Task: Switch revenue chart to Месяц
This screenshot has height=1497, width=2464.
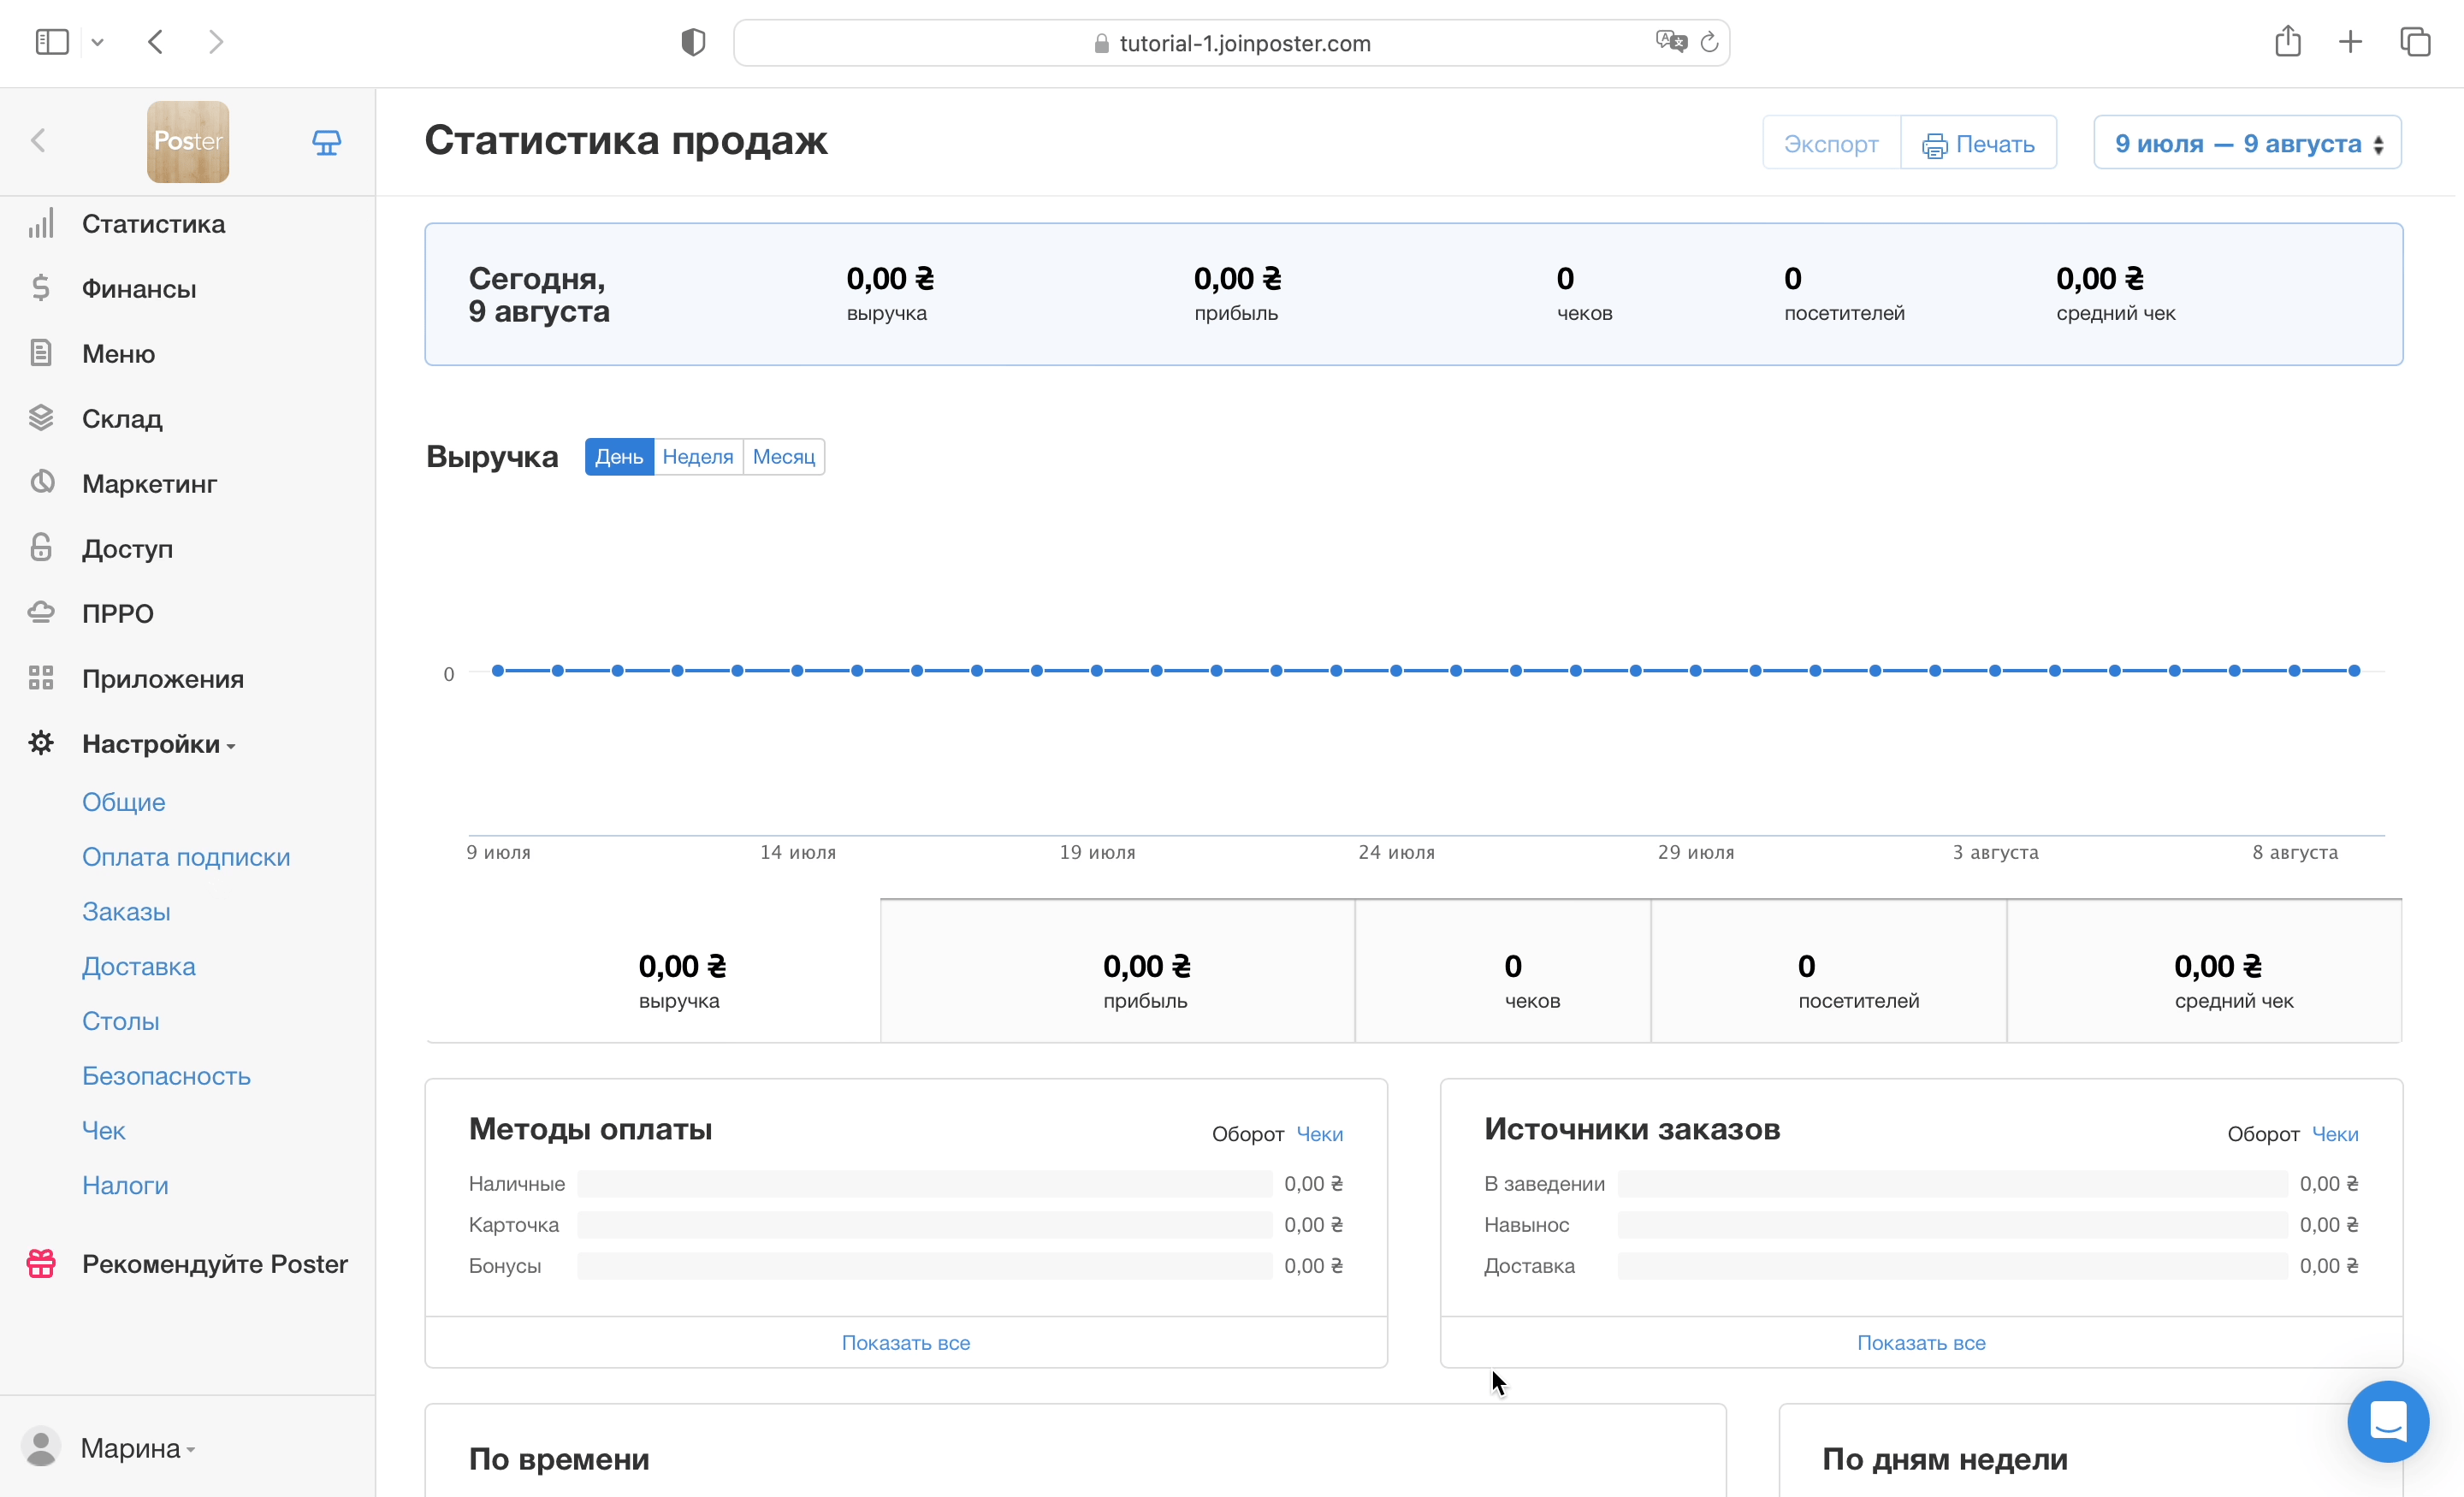Action: click(x=783, y=457)
